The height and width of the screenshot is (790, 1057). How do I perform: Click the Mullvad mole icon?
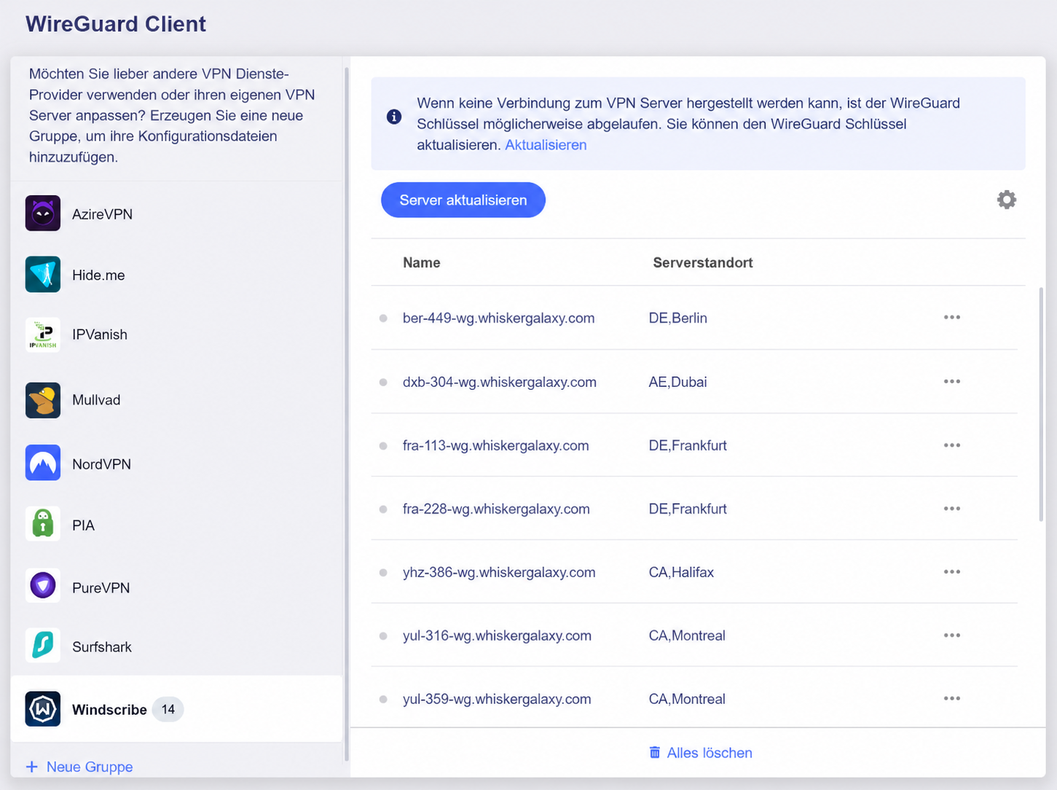(42, 400)
